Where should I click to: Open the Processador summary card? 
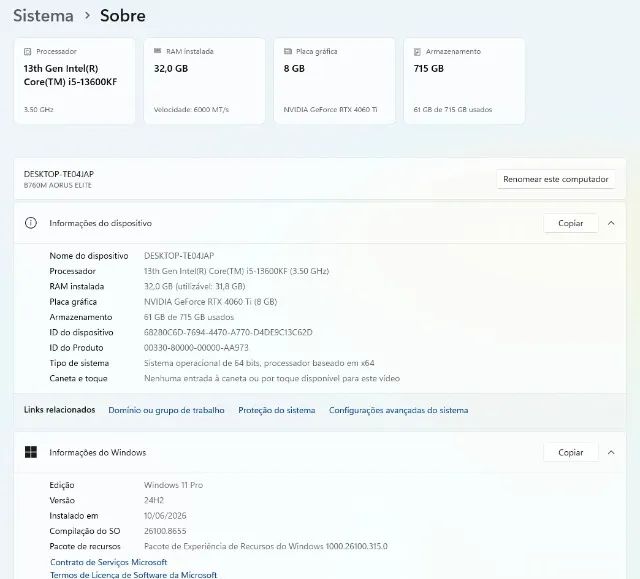click(74, 81)
